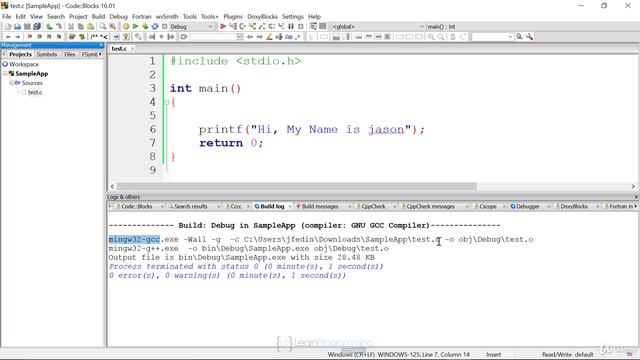Open the Debug build target dropdown
640x360 pixels.
pyautogui.click(x=211, y=27)
